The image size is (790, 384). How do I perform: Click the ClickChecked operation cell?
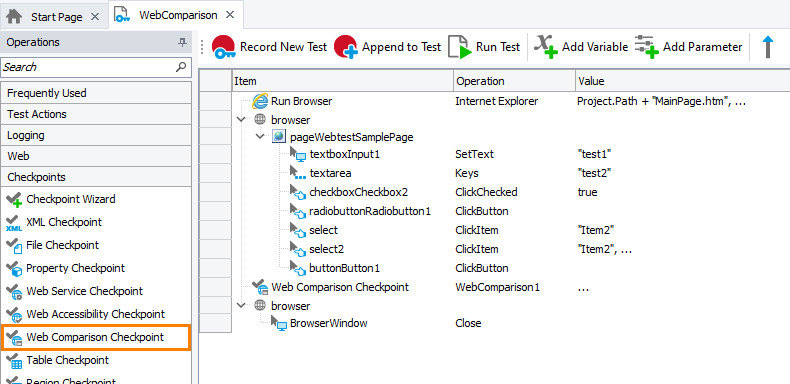click(x=486, y=193)
